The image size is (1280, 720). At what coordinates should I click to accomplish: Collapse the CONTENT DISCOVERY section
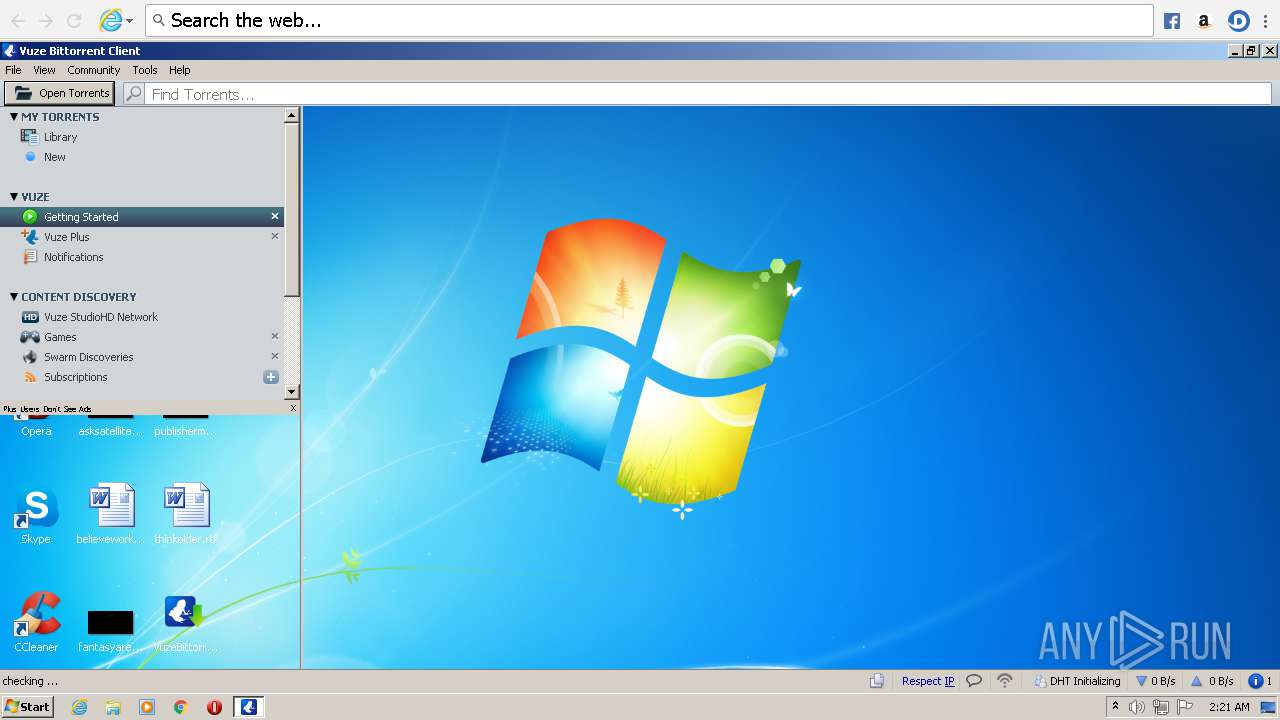(x=14, y=297)
